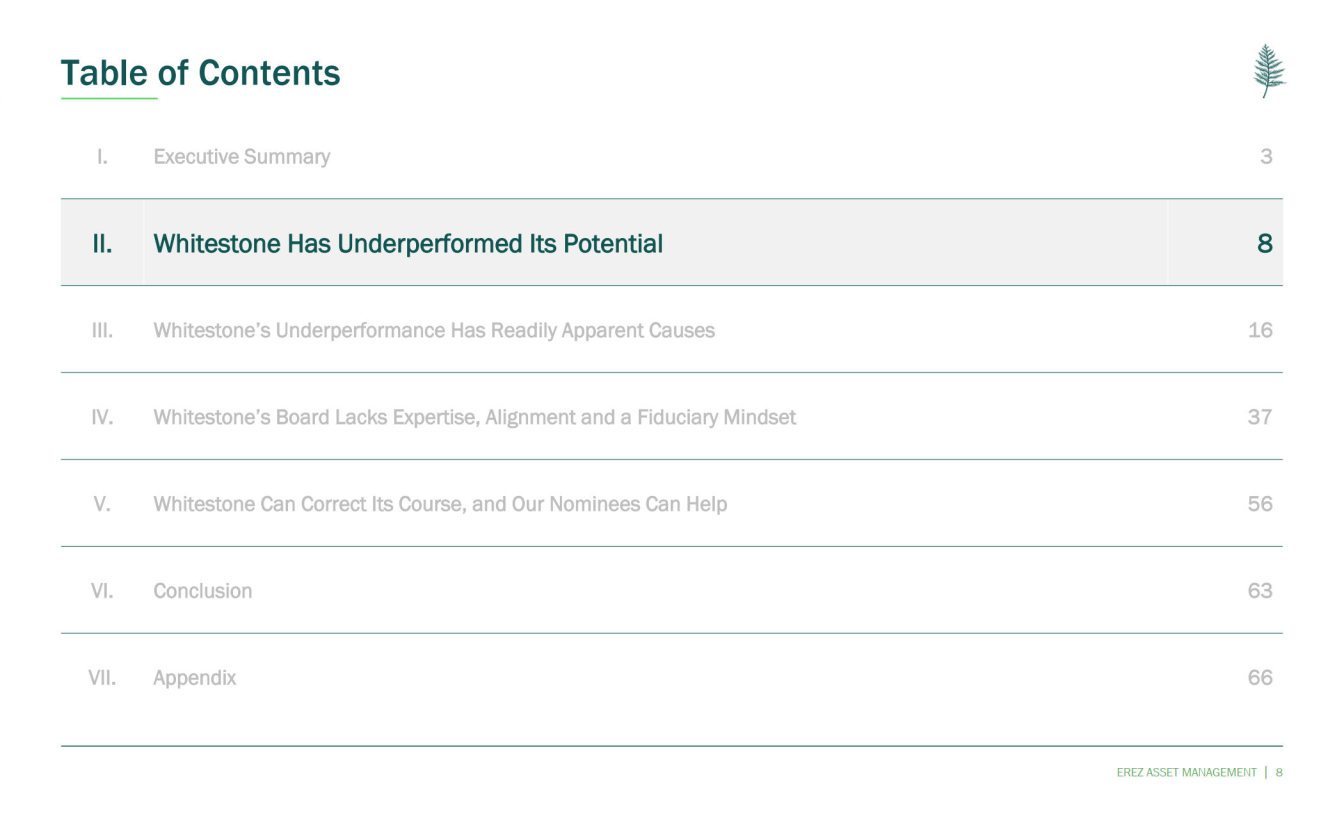Screen dimensions: 1344x816
Task: Click the roman numeral VII. marker
Action: click(101, 678)
